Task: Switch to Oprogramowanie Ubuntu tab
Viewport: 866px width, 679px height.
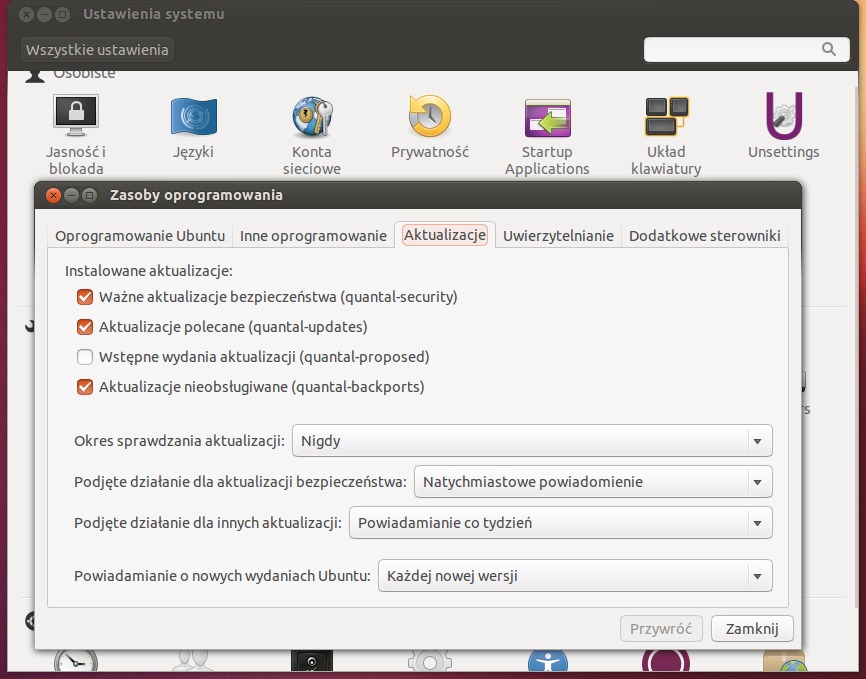Action: tap(140, 236)
